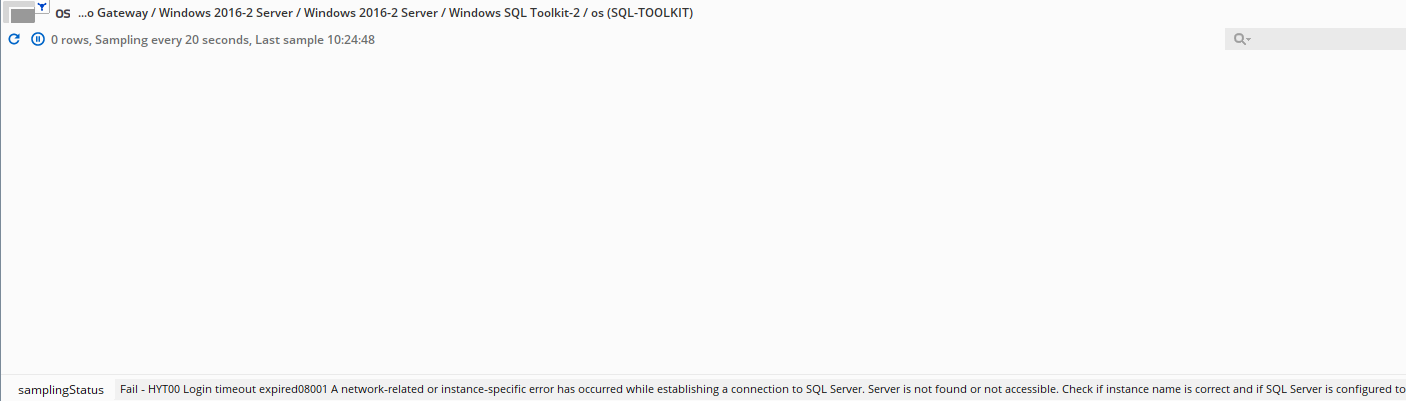This screenshot has height=401, width=1406.
Task: Refresh the dataview with the circular arrow icon
Action: tap(14, 39)
